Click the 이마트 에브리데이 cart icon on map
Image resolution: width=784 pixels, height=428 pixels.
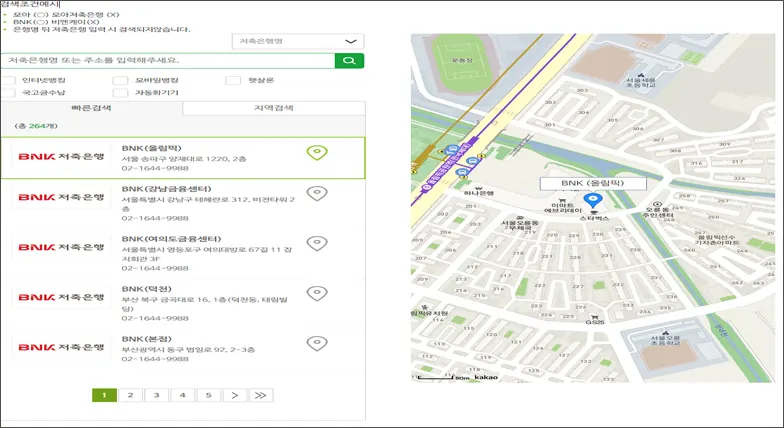pos(562,200)
